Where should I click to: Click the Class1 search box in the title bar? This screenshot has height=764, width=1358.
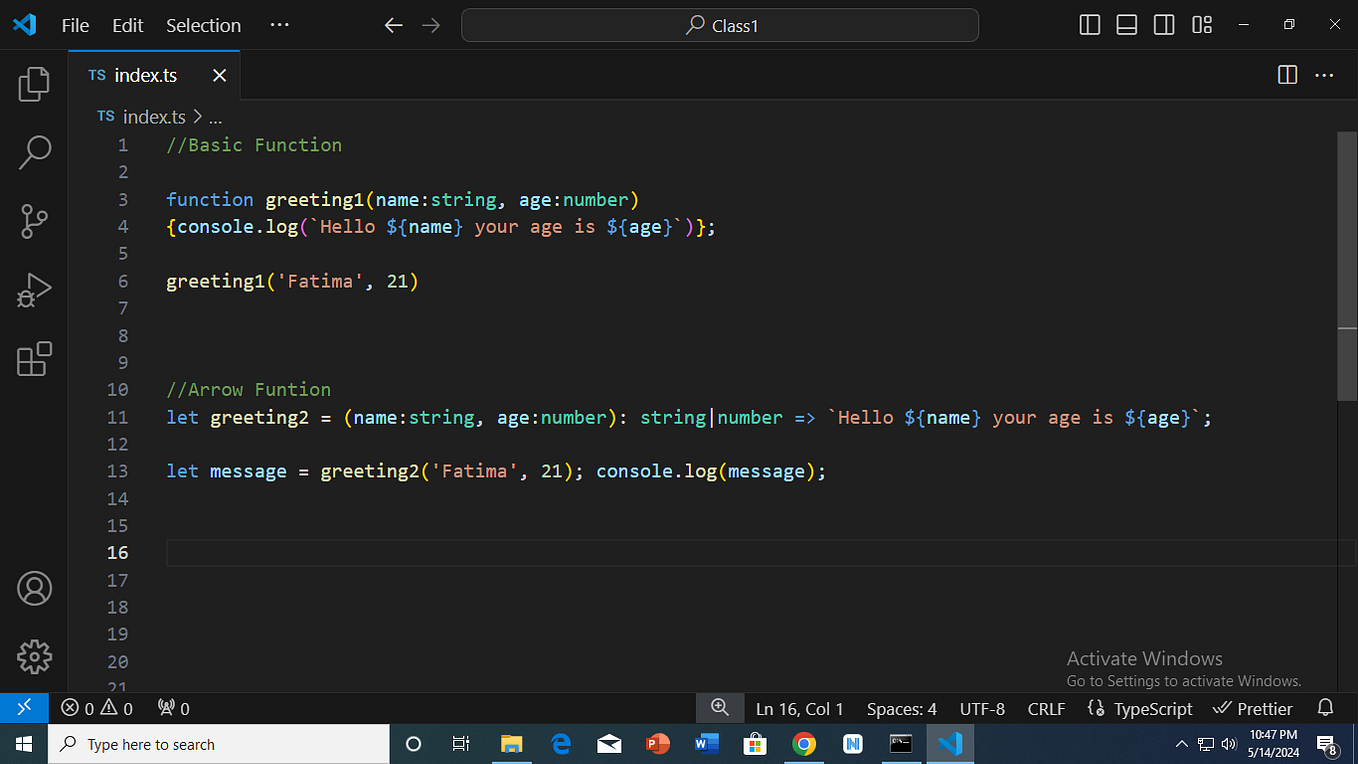coord(719,25)
